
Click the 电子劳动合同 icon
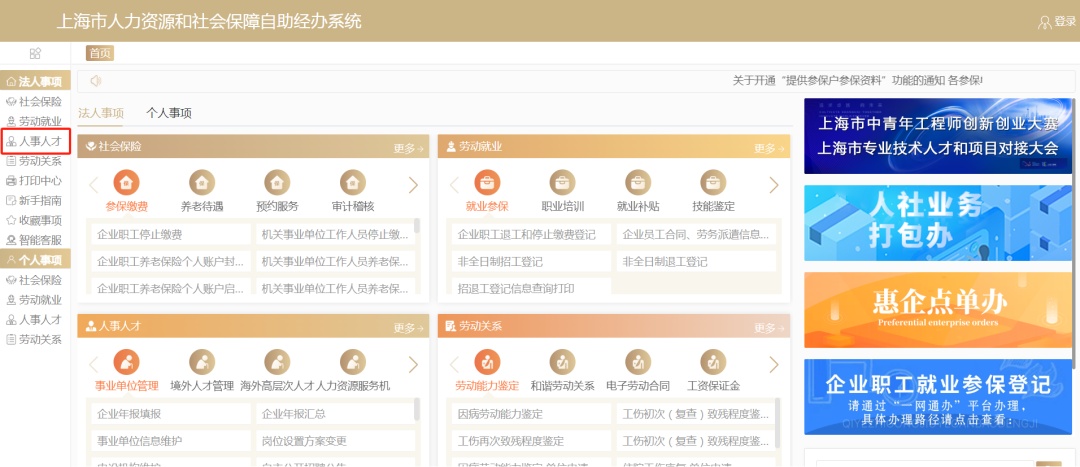(x=638, y=363)
